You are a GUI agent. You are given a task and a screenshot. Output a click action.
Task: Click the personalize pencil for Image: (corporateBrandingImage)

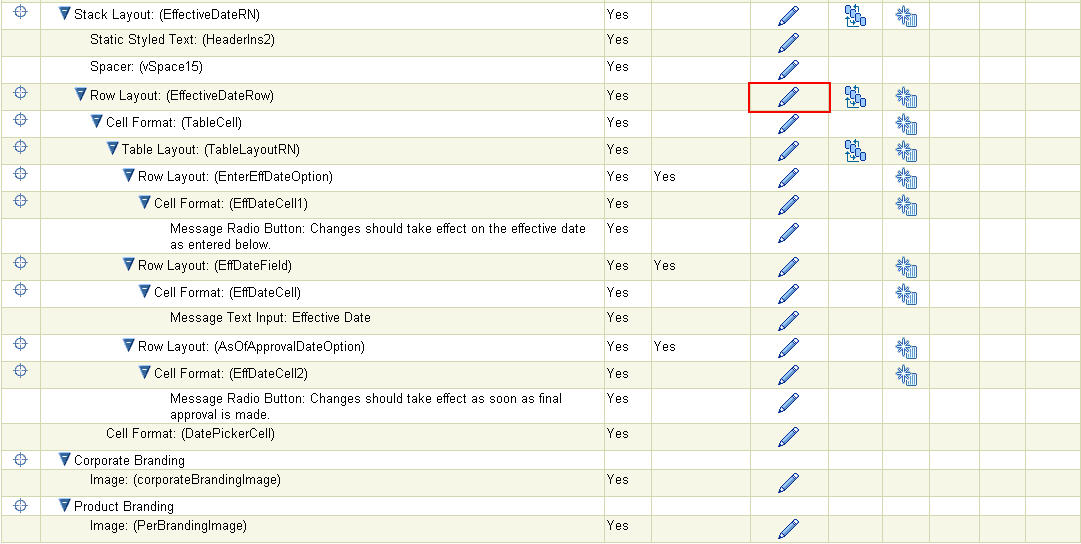coord(789,483)
